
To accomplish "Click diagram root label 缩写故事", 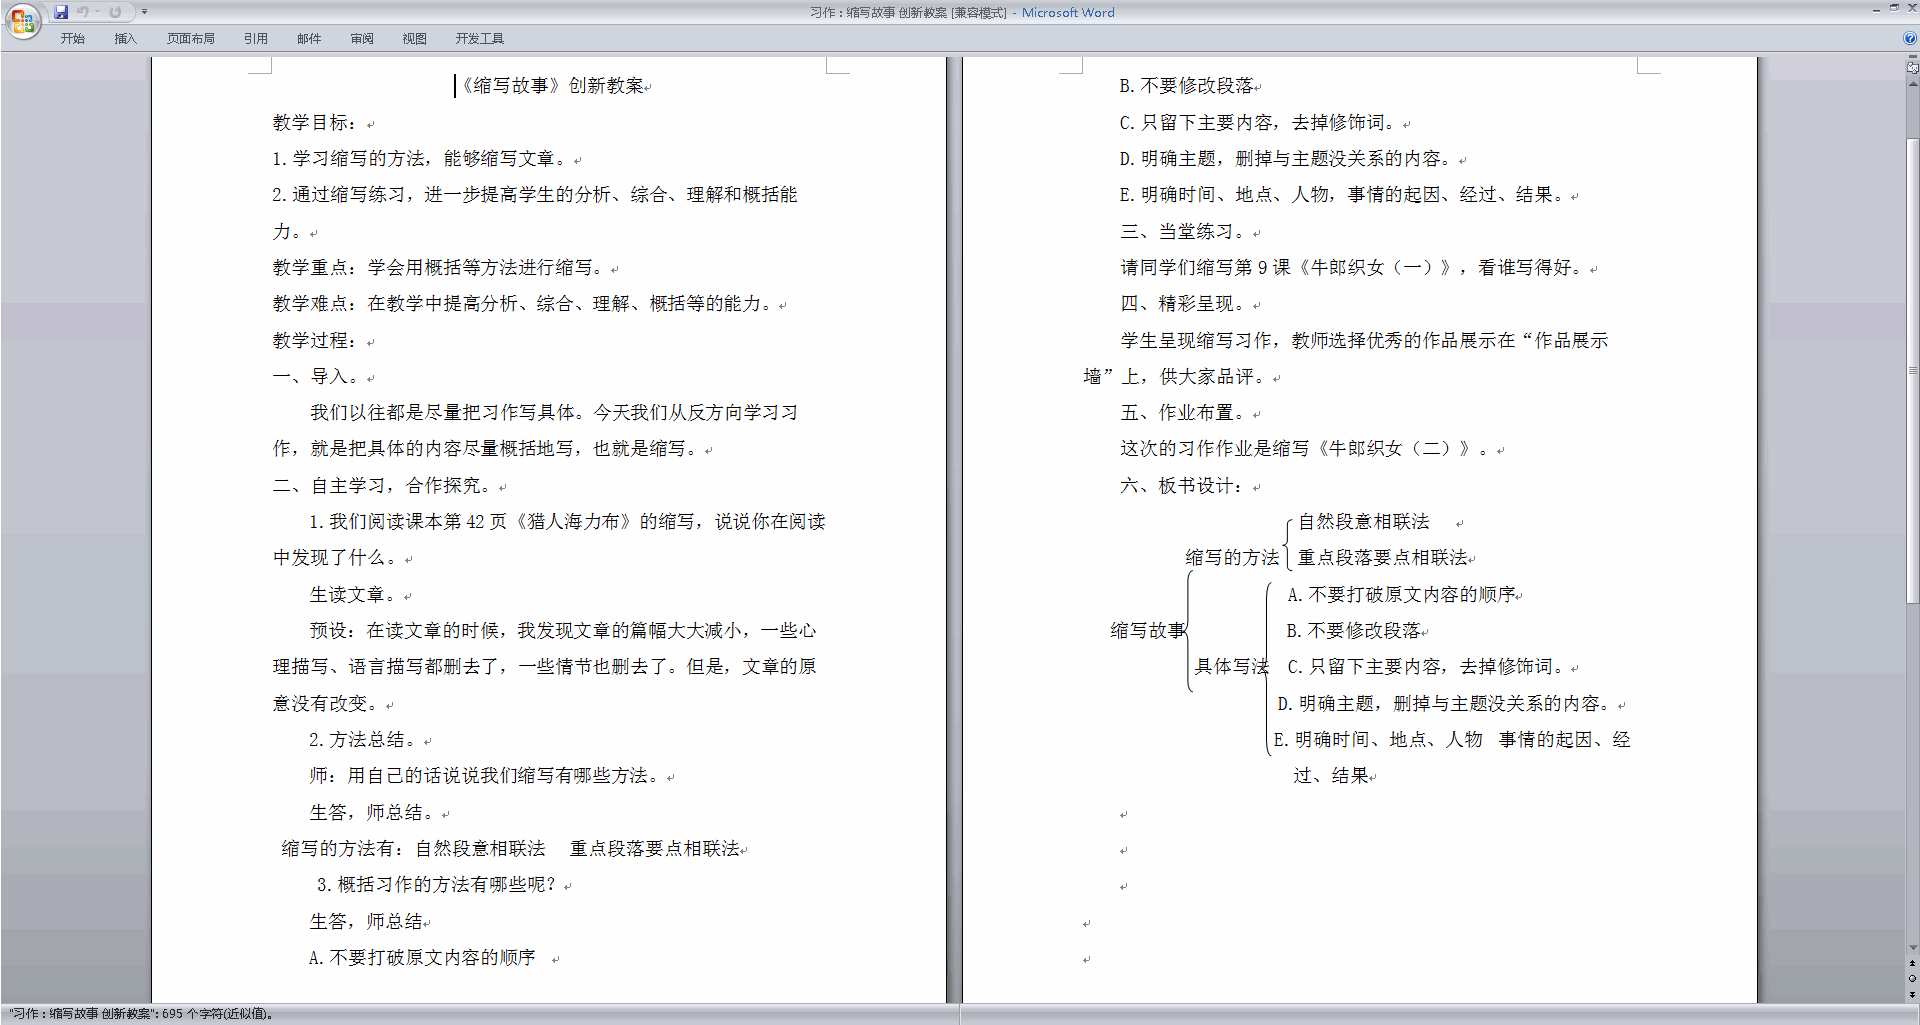I will pos(1148,631).
